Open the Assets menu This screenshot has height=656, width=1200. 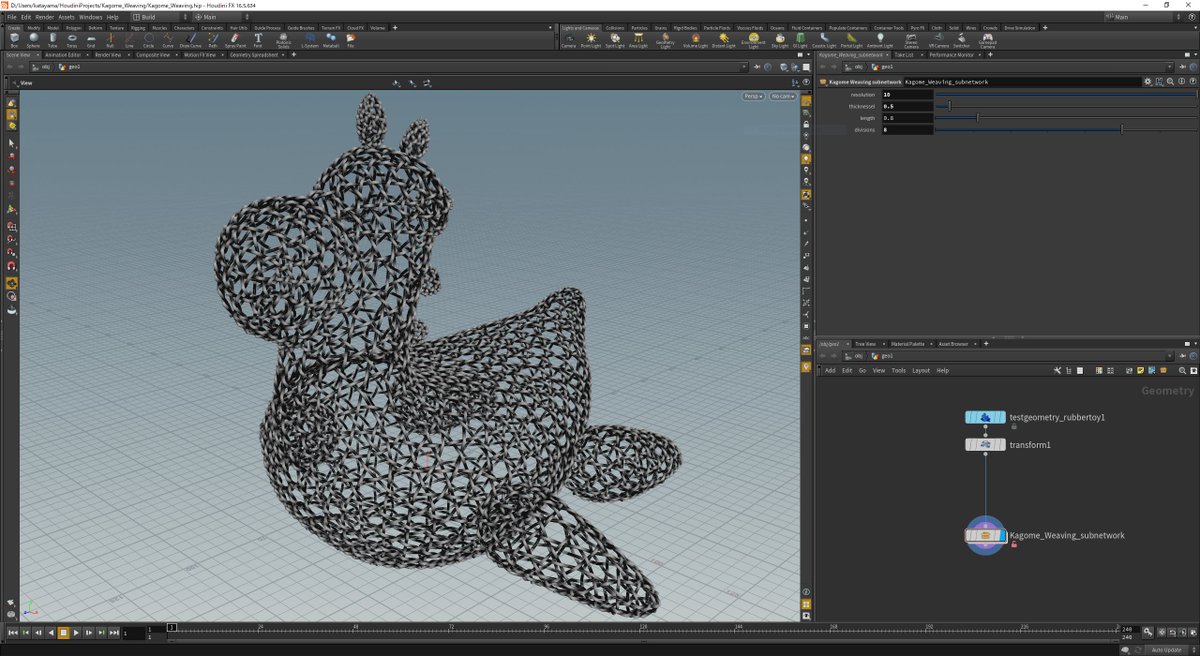(66, 17)
